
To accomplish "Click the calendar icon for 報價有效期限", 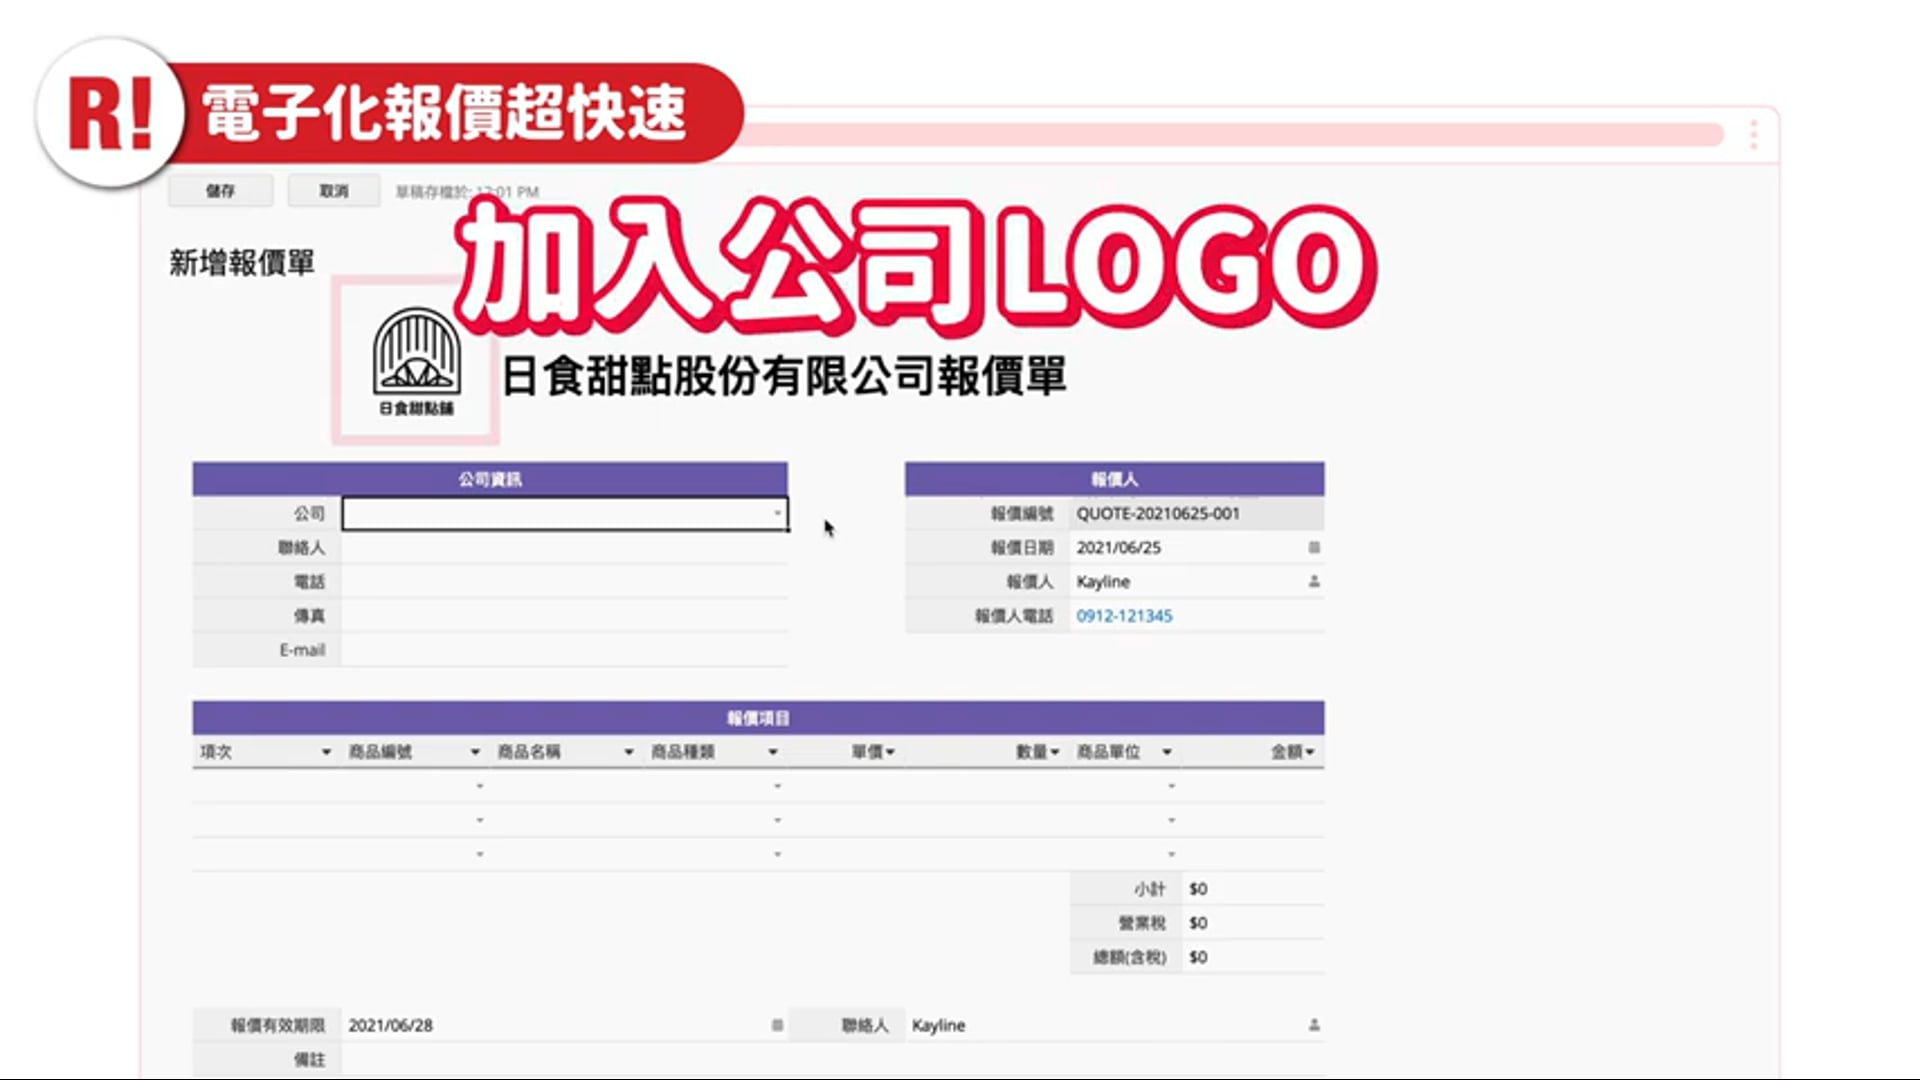I will [777, 1025].
